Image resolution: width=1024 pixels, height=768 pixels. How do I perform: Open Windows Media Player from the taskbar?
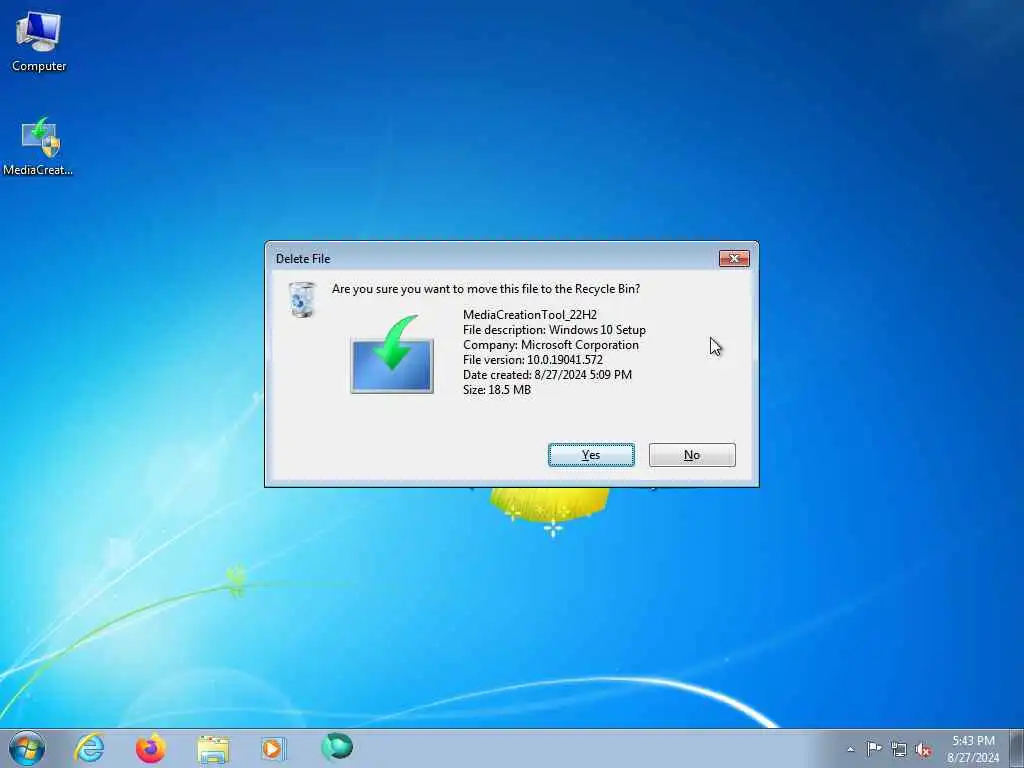click(273, 748)
